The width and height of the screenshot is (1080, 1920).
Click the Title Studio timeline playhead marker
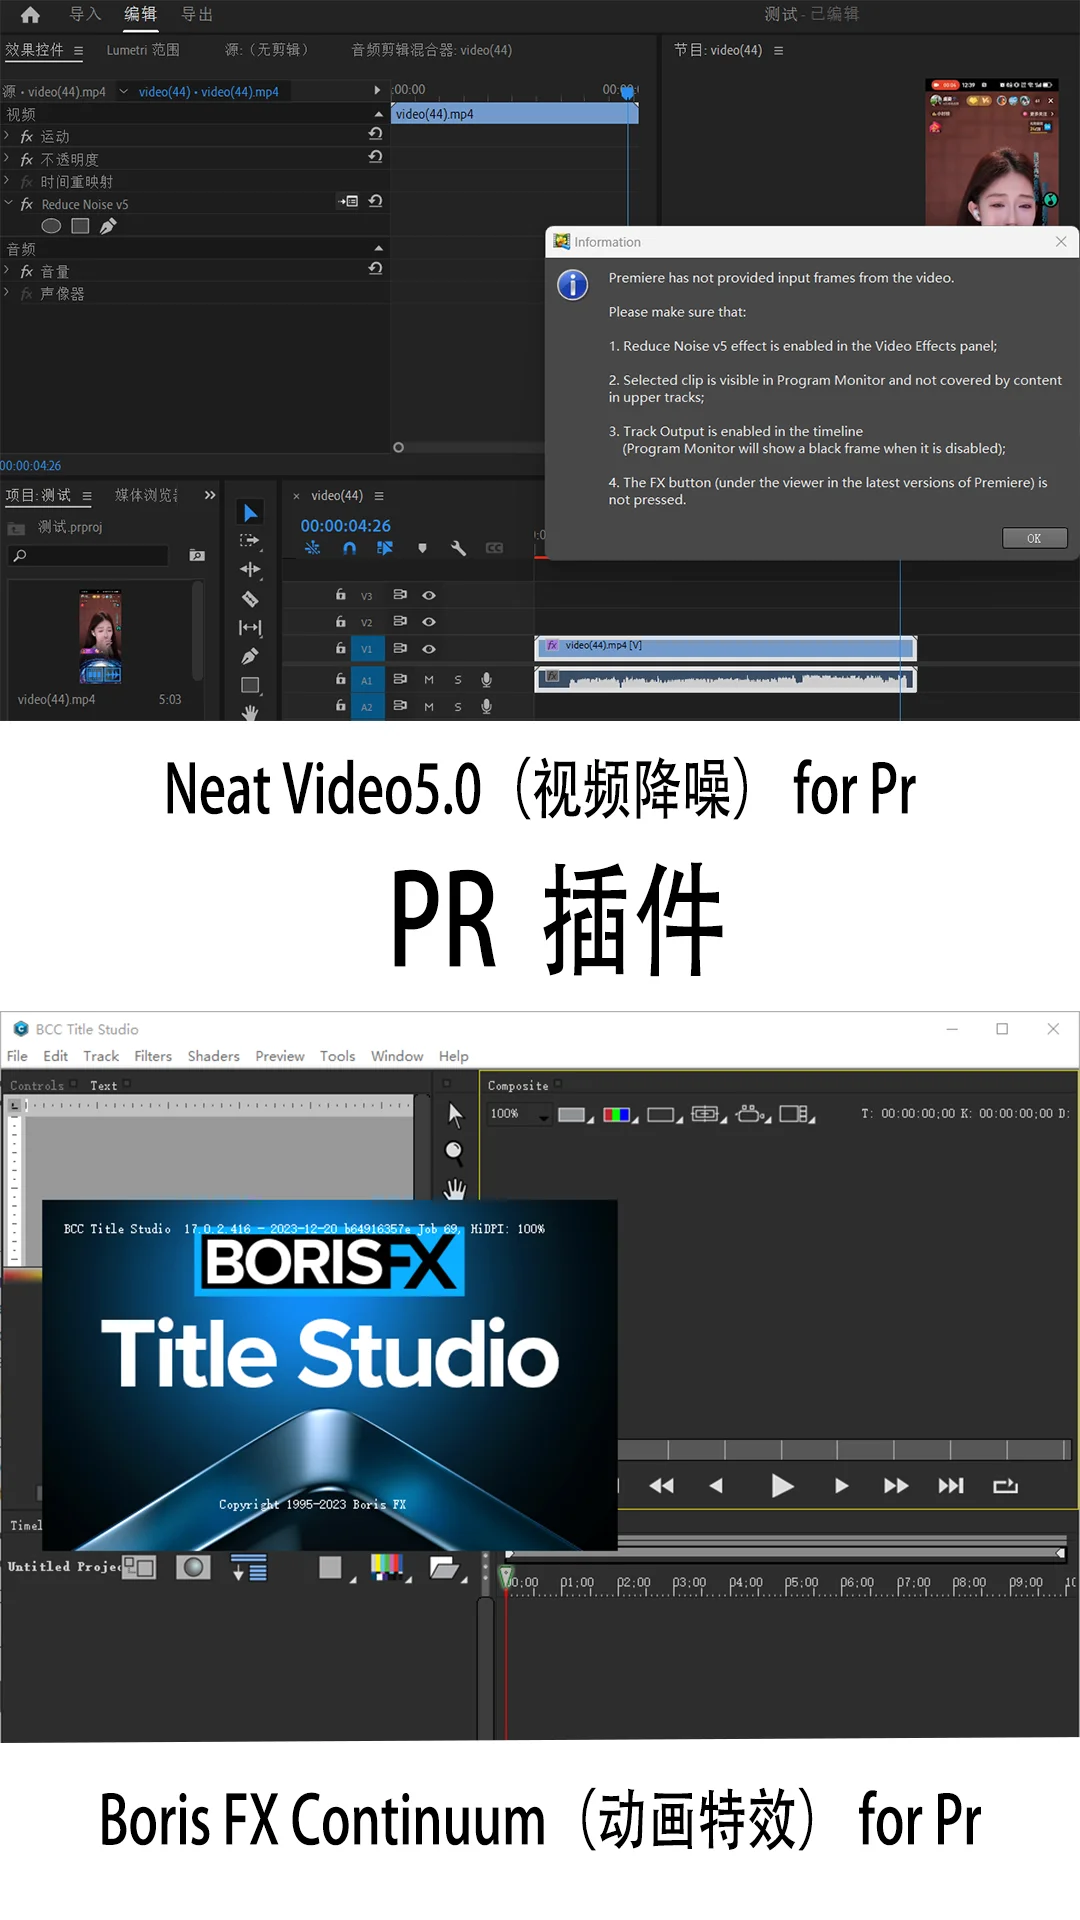[x=507, y=1577]
